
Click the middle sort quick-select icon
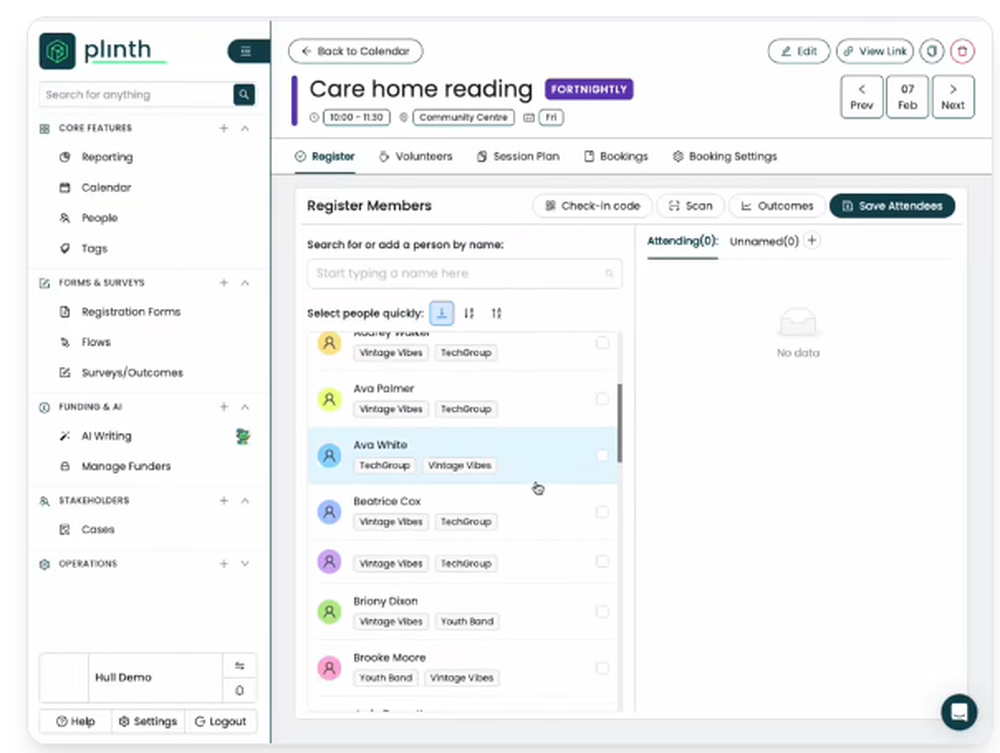[x=469, y=313]
